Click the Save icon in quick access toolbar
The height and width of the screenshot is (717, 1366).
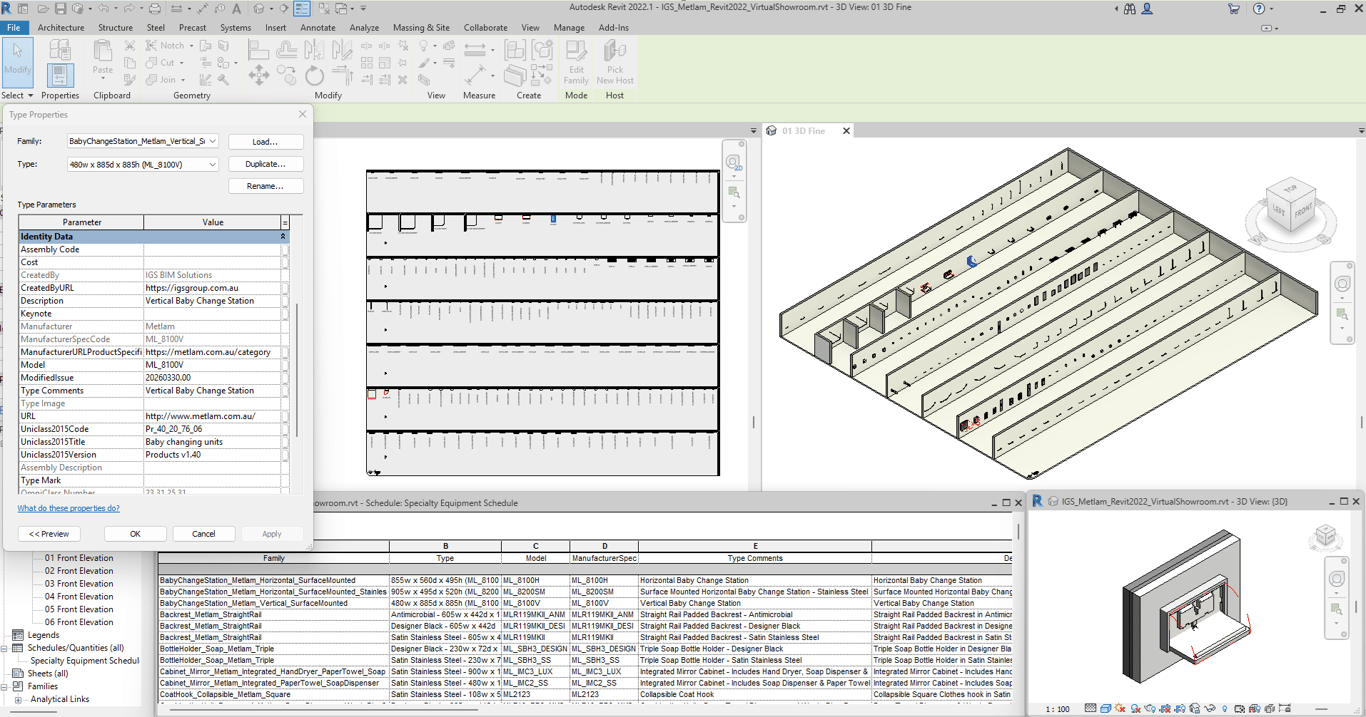(x=61, y=9)
